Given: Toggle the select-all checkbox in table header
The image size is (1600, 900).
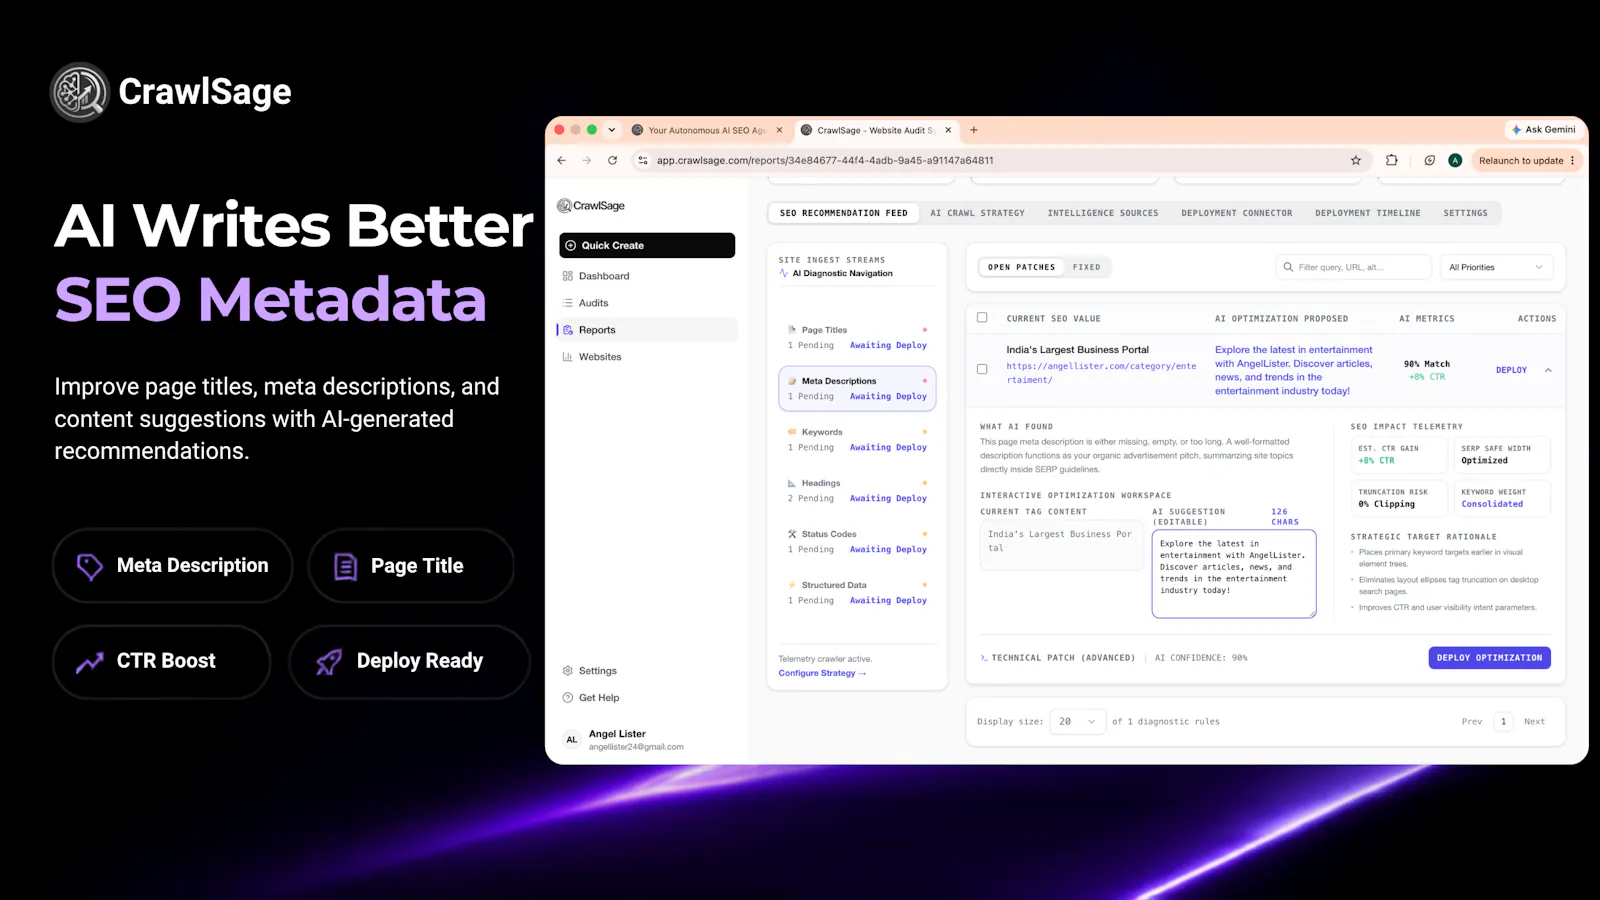Looking at the screenshot, I should (x=982, y=318).
